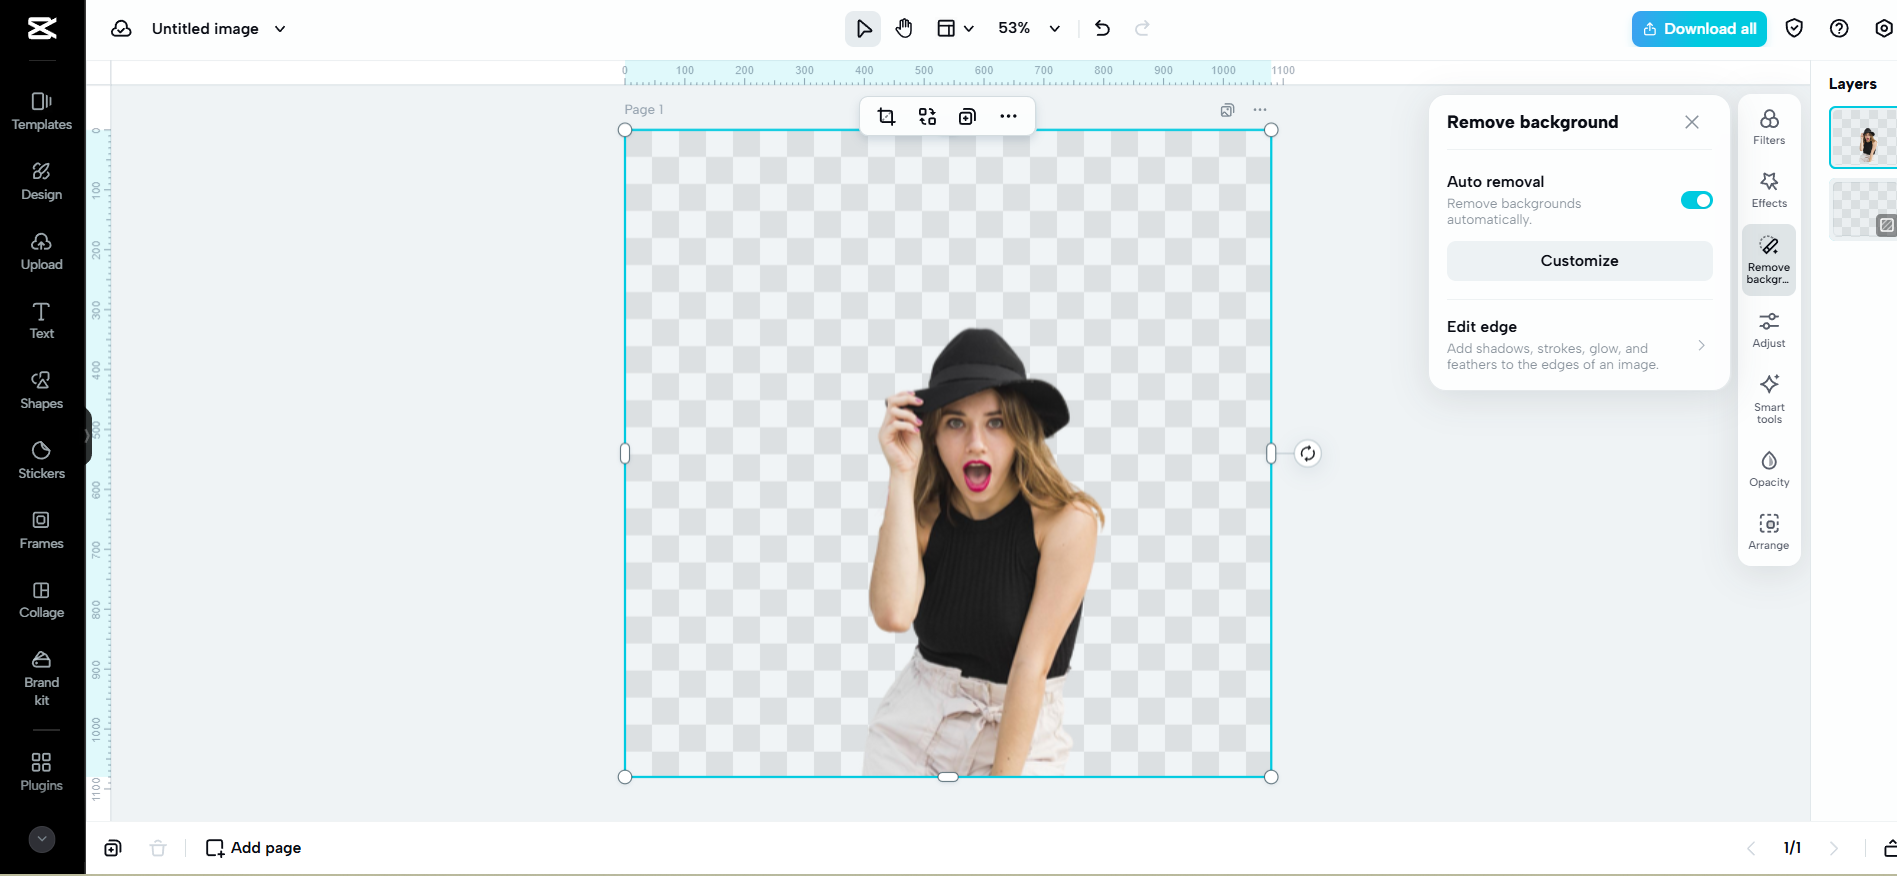Open the Adjust settings
Image resolution: width=1897 pixels, height=876 pixels.
(x=1768, y=329)
